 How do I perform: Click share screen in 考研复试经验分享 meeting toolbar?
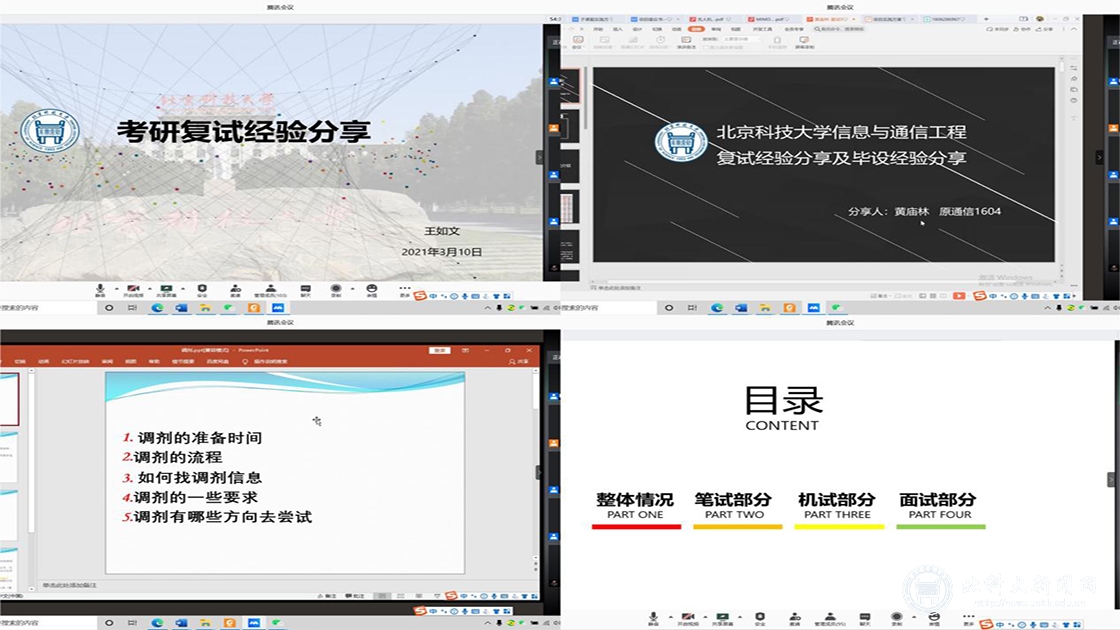166,289
